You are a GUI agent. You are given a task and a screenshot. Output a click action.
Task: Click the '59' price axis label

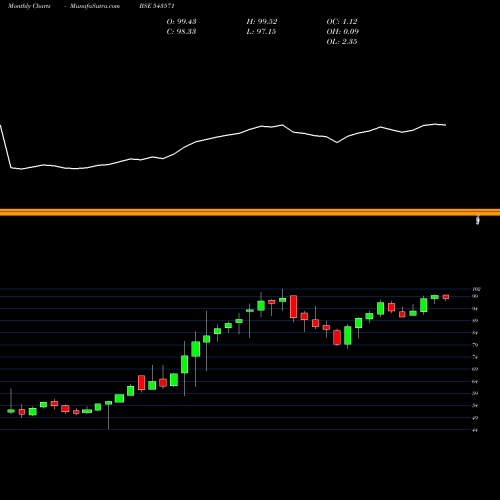coord(475,393)
